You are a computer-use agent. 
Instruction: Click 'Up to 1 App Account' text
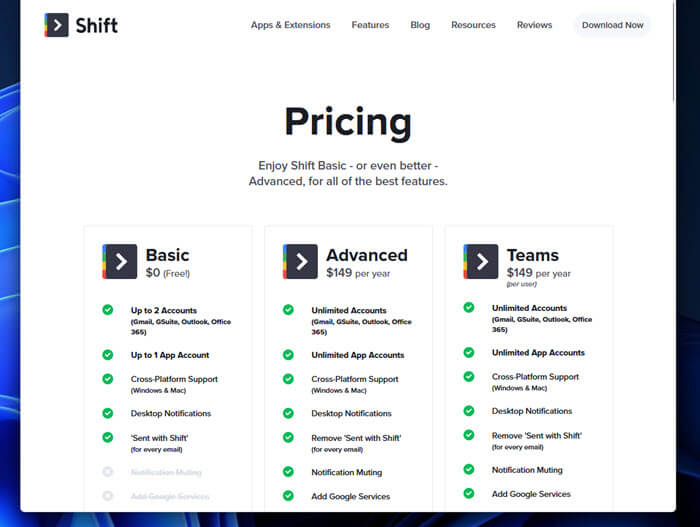pyautogui.click(x=170, y=355)
